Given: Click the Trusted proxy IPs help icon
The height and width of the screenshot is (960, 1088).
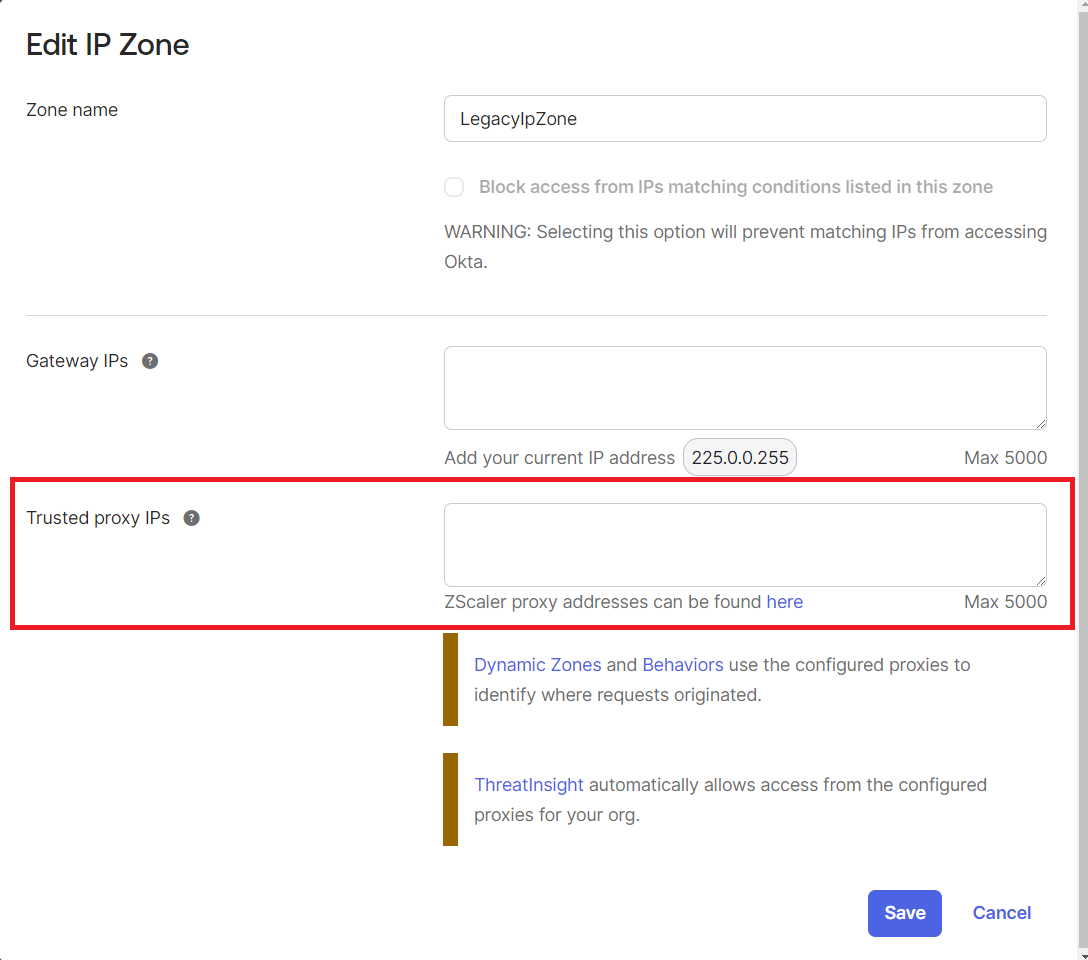Looking at the screenshot, I should click(192, 518).
